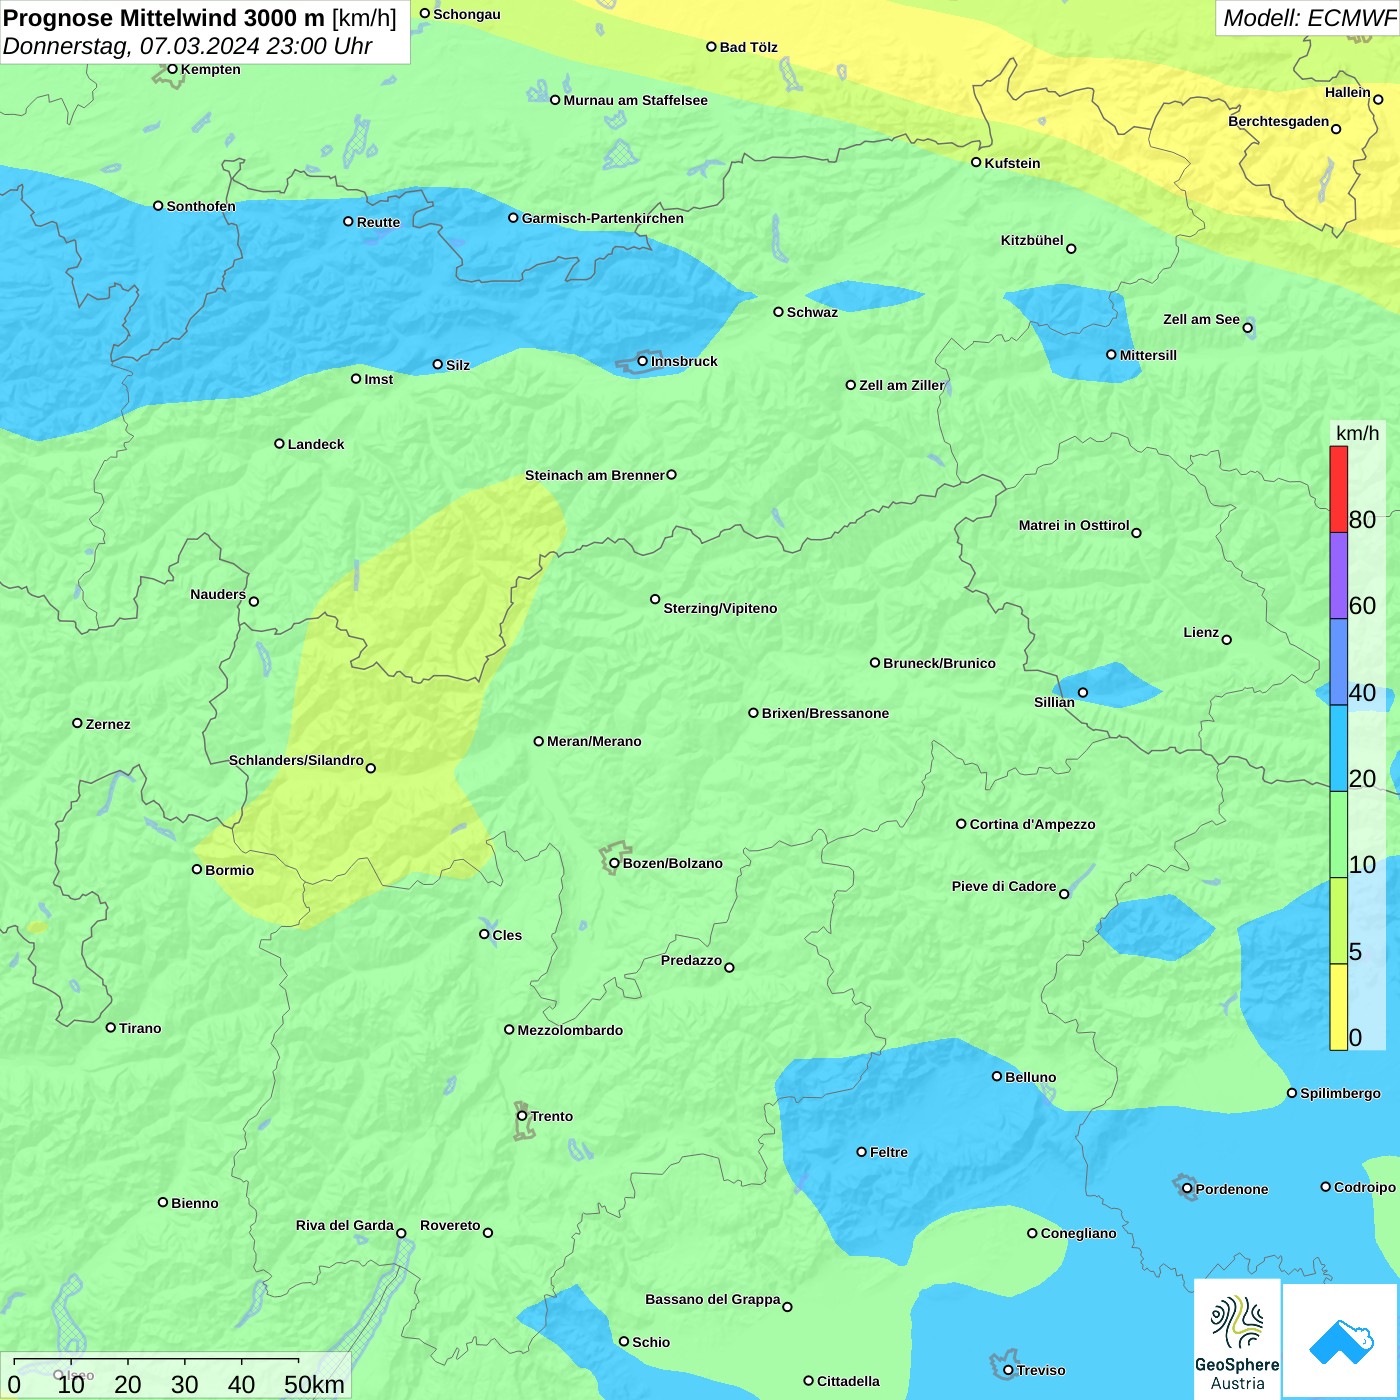Click the title 'Prognose Mittelwind 3000 m'
Image resolution: width=1400 pixels, height=1400 pixels.
(x=164, y=18)
